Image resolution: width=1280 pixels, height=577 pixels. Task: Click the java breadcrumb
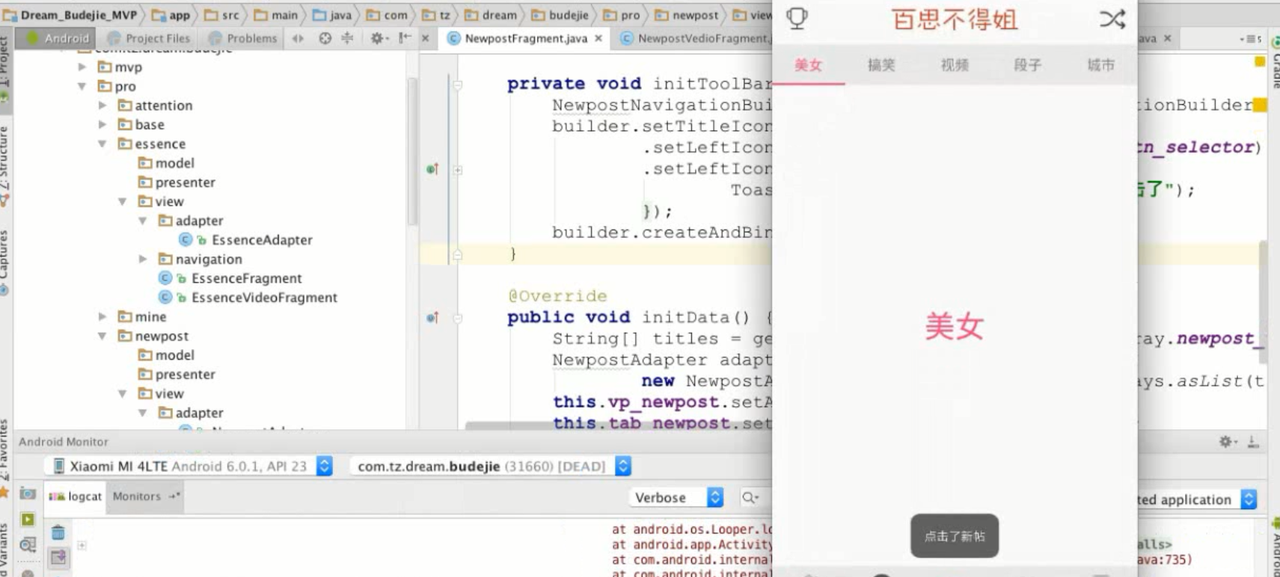(332, 15)
